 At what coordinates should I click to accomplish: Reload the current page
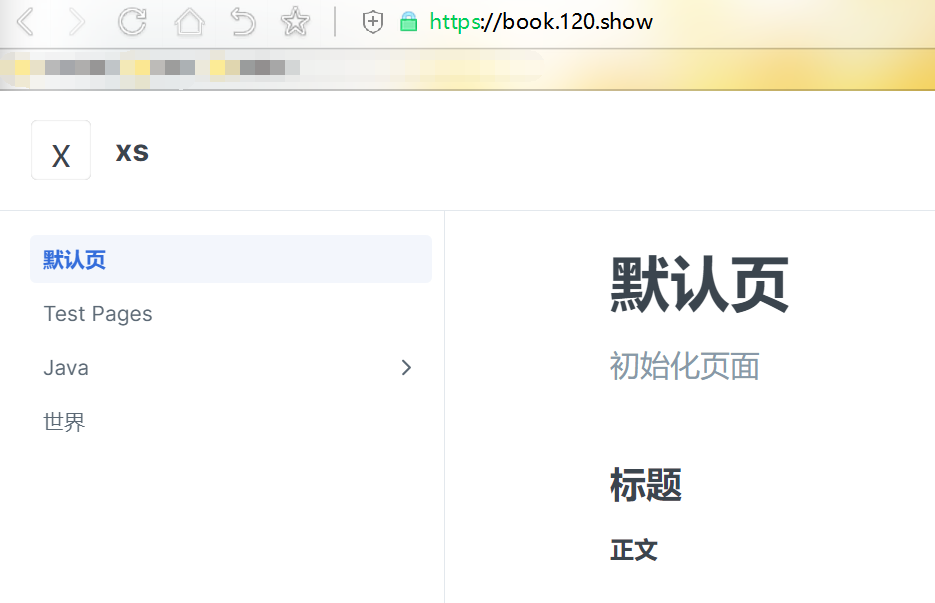[x=132, y=21]
